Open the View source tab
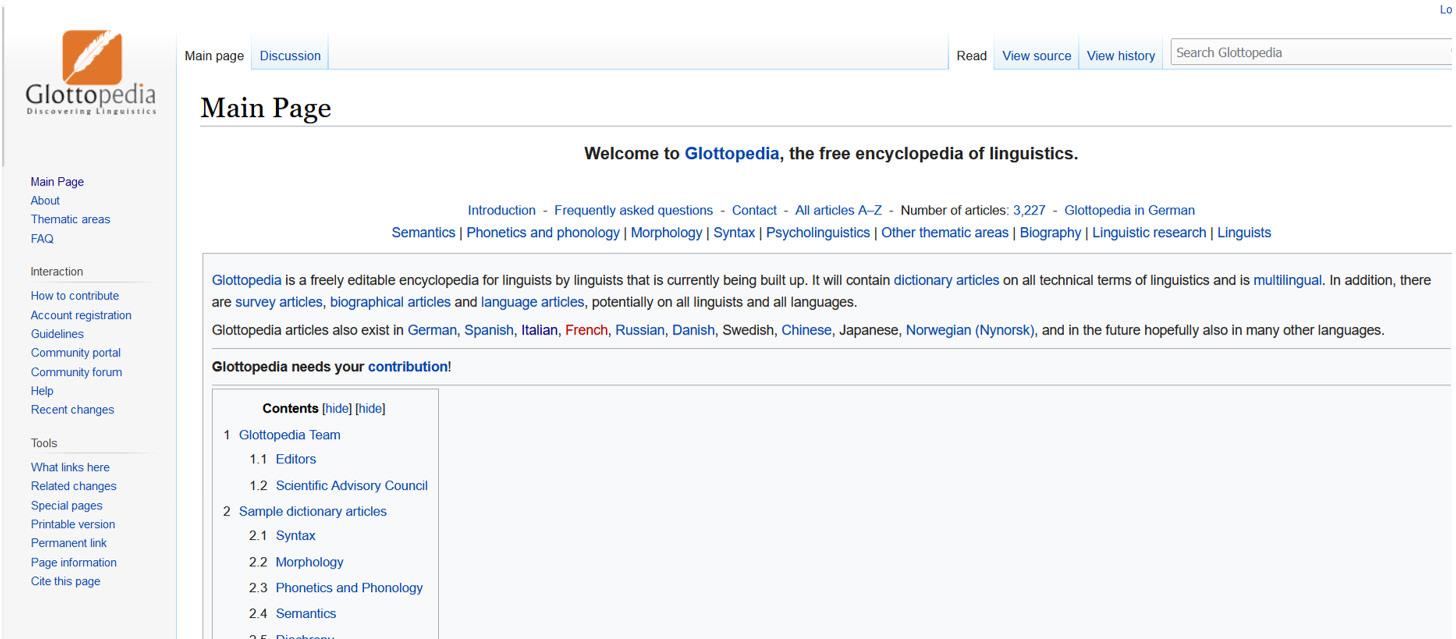1456x639 pixels. (1036, 56)
